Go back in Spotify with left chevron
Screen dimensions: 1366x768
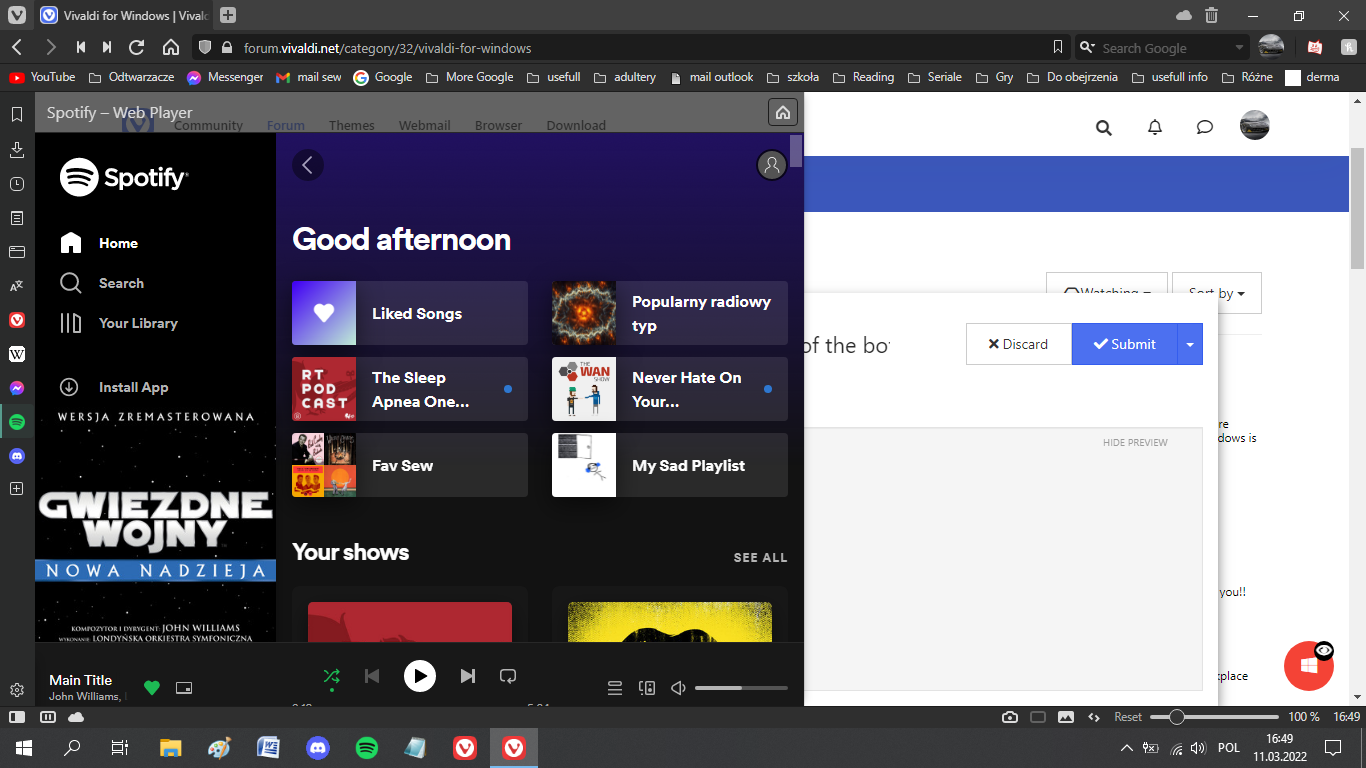point(307,165)
